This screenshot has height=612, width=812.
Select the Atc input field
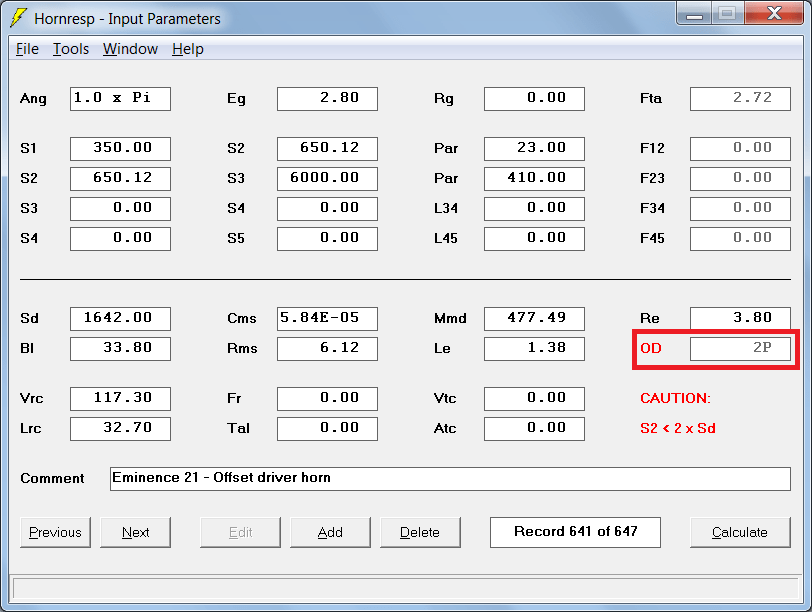click(534, 429)
